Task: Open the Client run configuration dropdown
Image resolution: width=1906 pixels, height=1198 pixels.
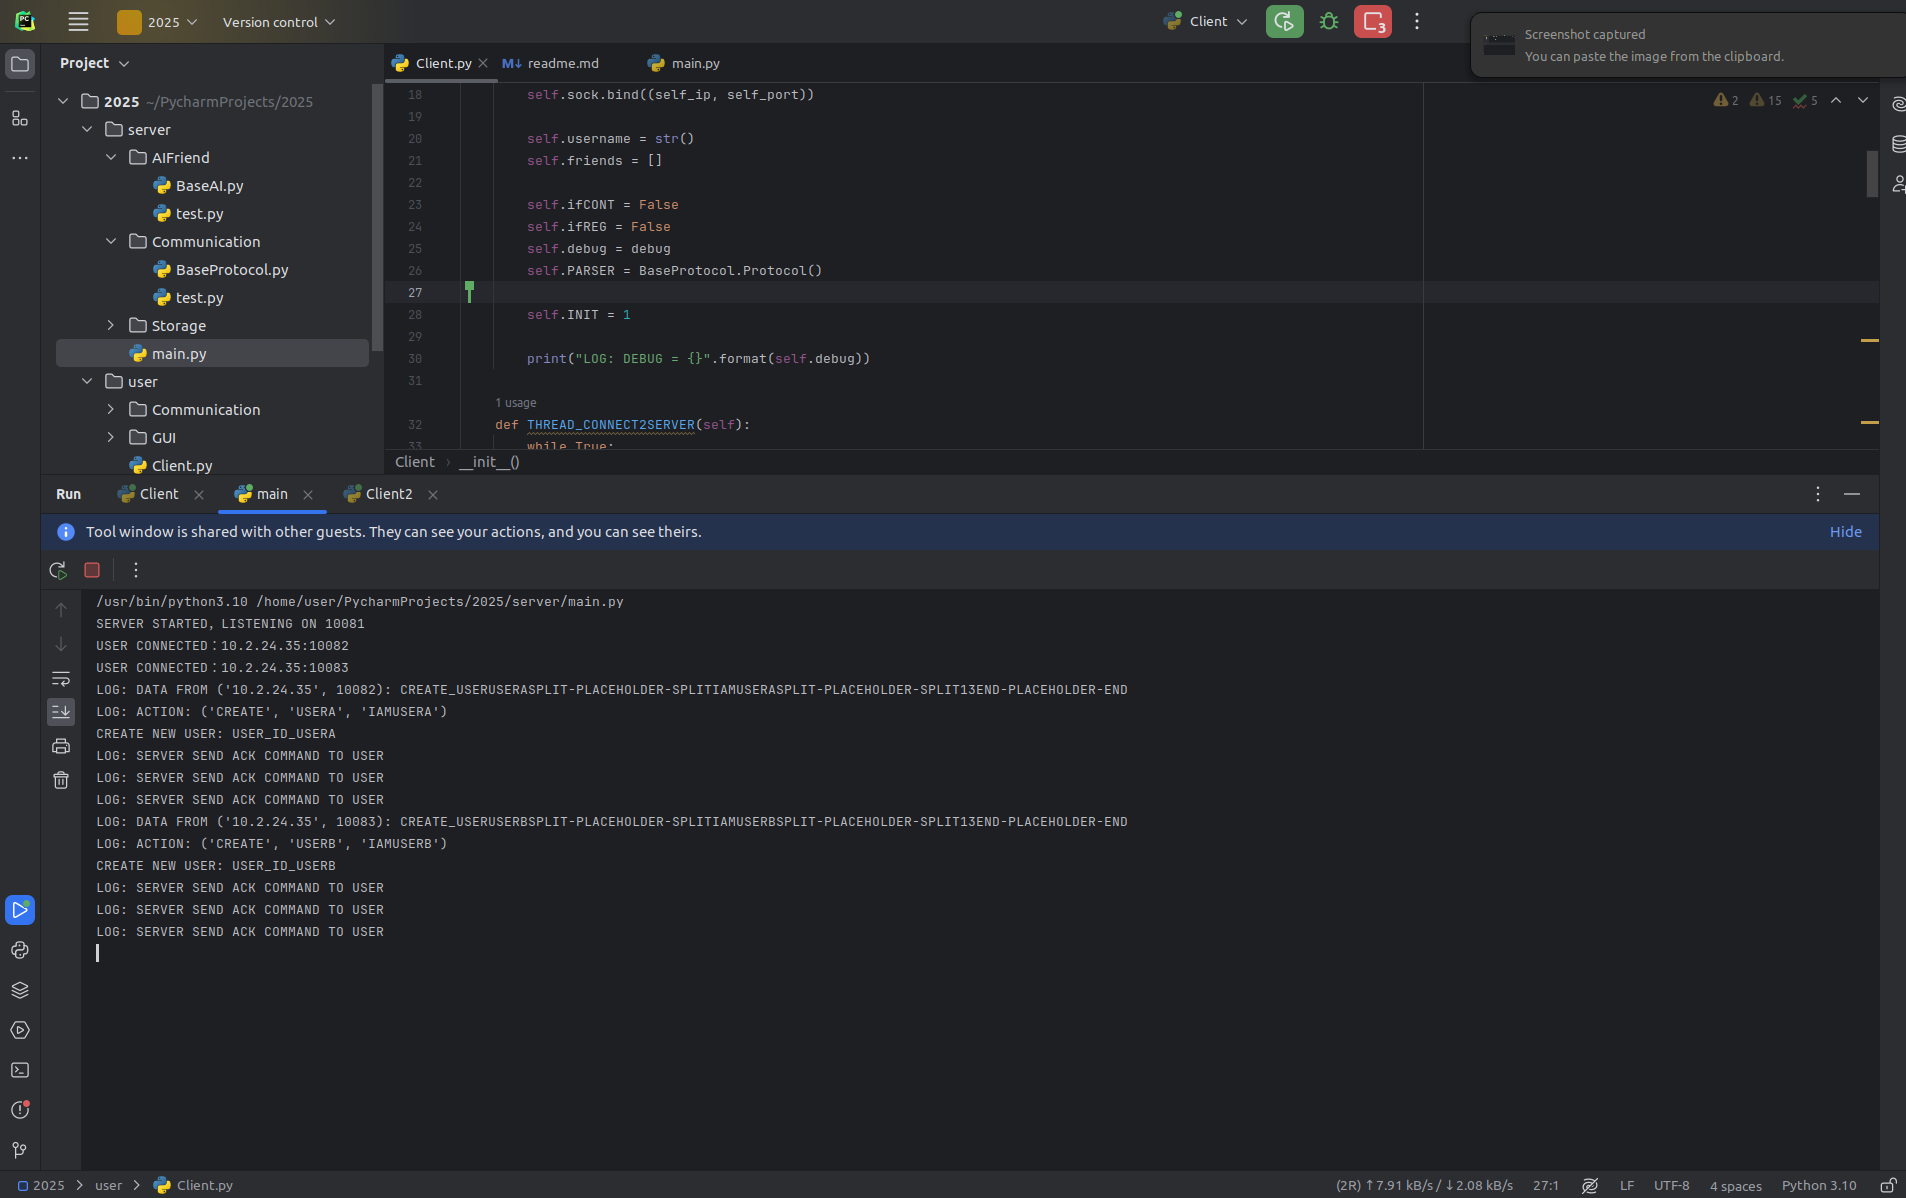Action: click(1207, 21)
